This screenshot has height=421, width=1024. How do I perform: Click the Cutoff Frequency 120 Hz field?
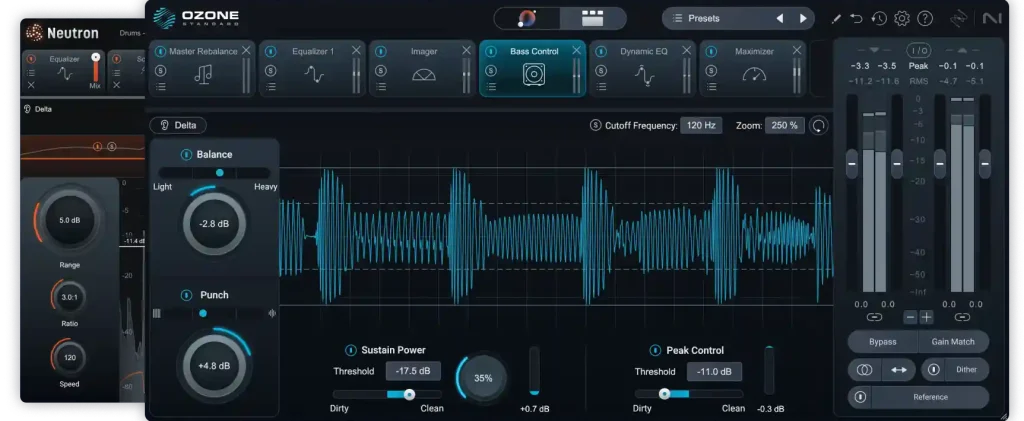tap(701, 125)
